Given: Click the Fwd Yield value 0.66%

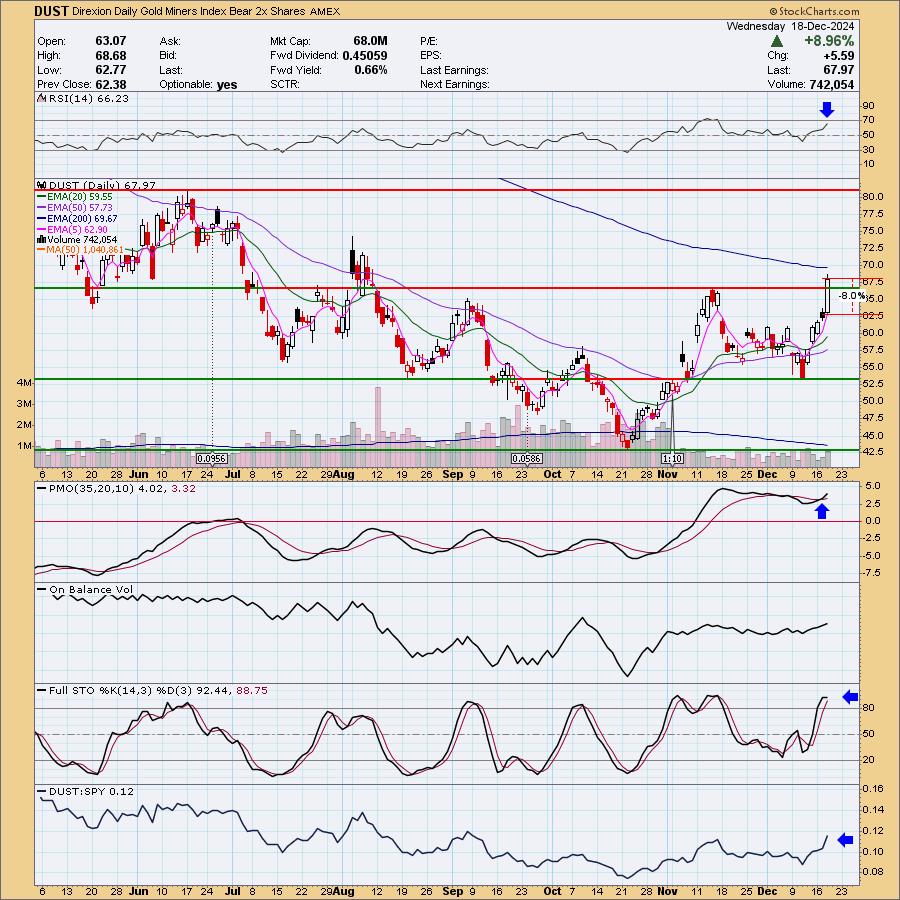Looking at the screenshot, I should (x=371, y=70).
